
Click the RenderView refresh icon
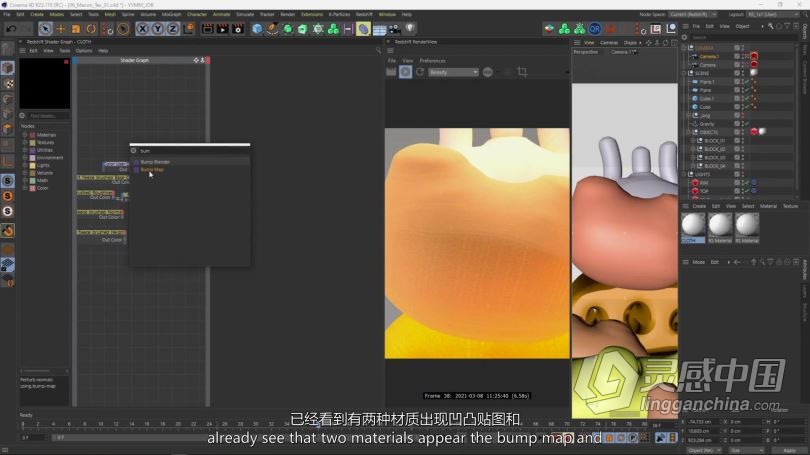[420, 72]
